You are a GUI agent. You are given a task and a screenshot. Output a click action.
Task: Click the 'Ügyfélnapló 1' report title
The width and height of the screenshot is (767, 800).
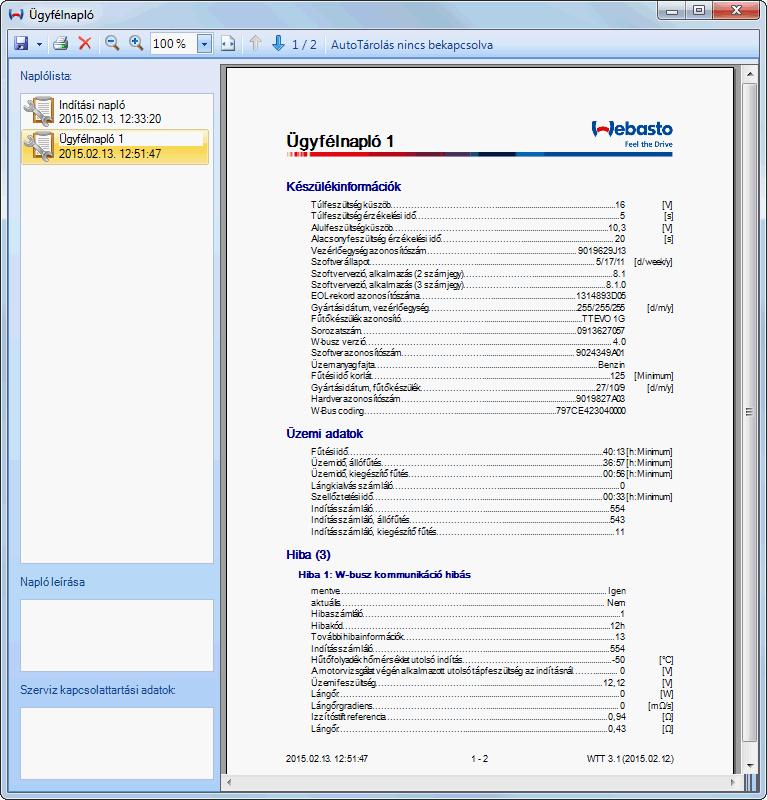tap(340, 141)
